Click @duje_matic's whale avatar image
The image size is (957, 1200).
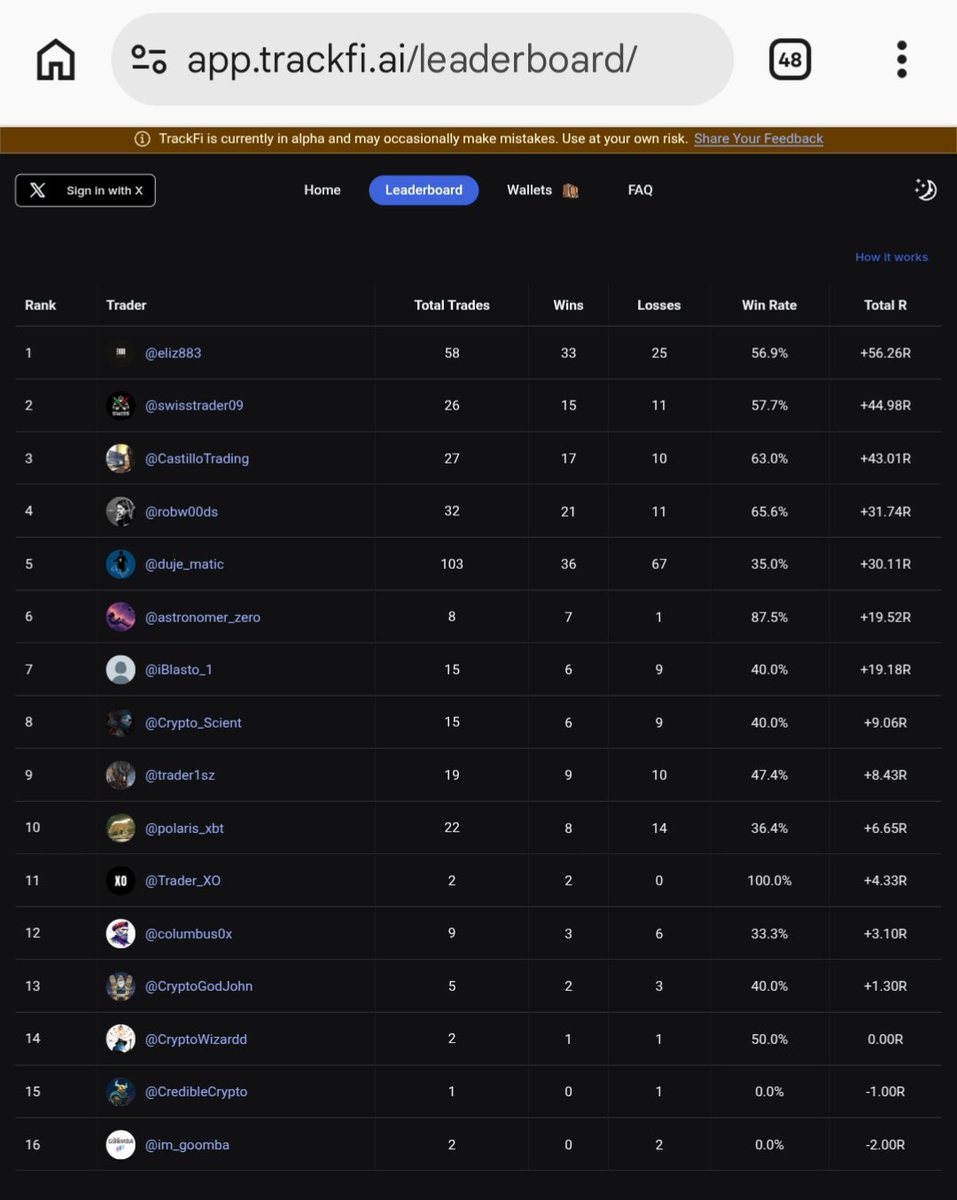click(120, 563)
